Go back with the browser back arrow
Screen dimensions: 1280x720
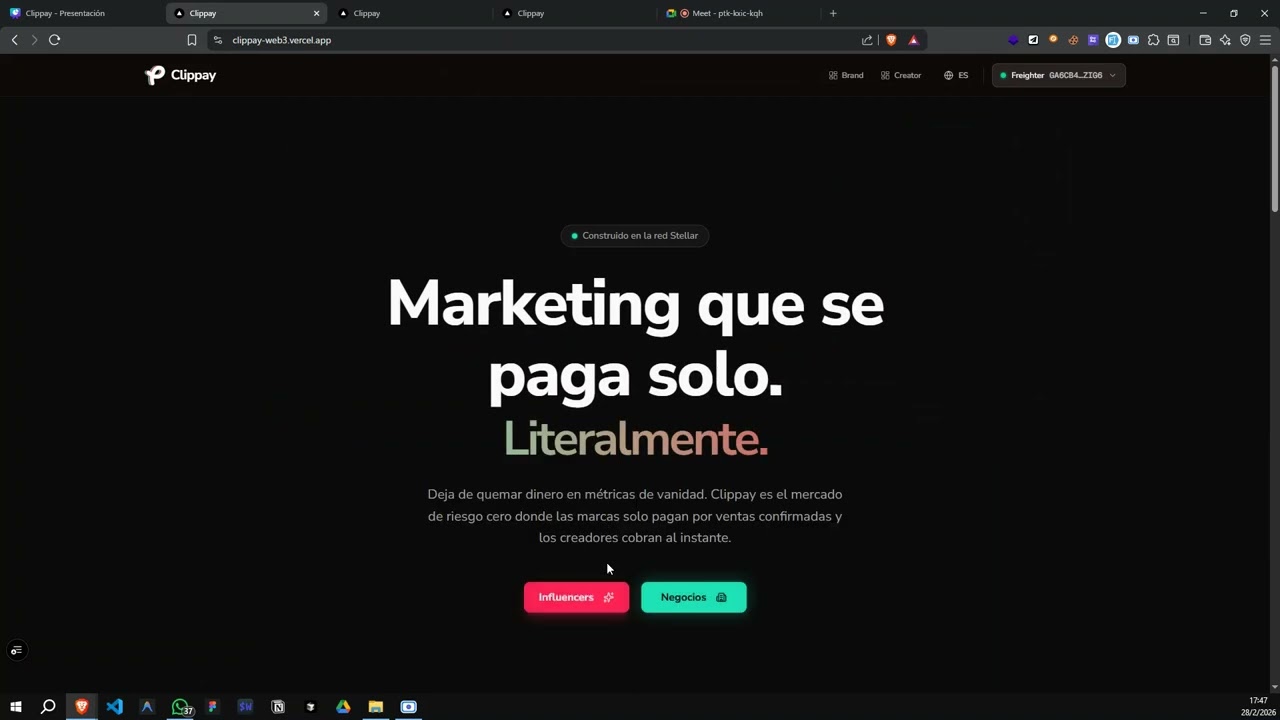14,40
